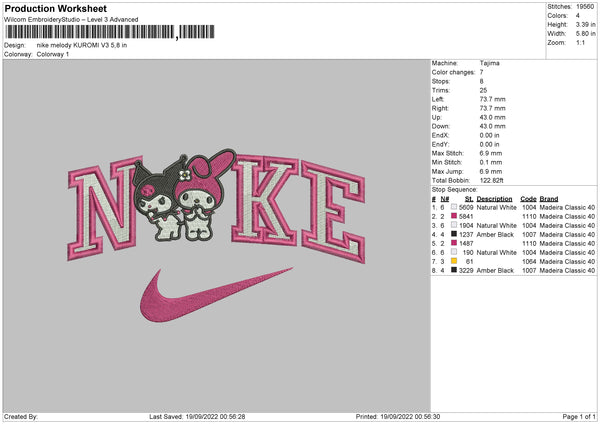
Task: Click the 'Color changes:' label
Action: [453, 72]
